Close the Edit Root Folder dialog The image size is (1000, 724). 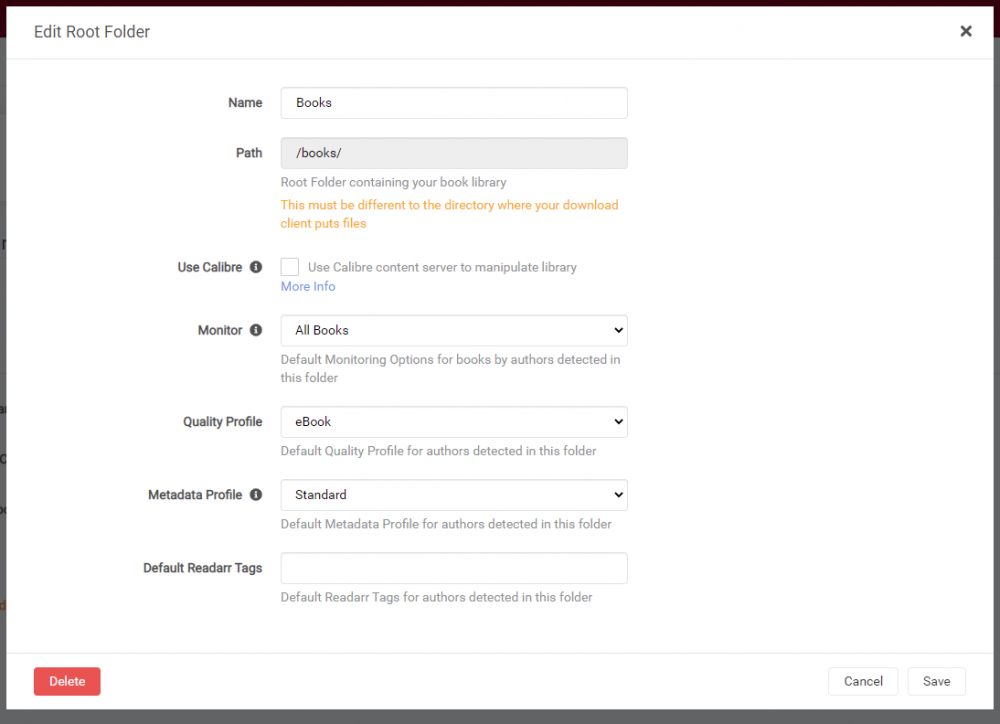966,31
